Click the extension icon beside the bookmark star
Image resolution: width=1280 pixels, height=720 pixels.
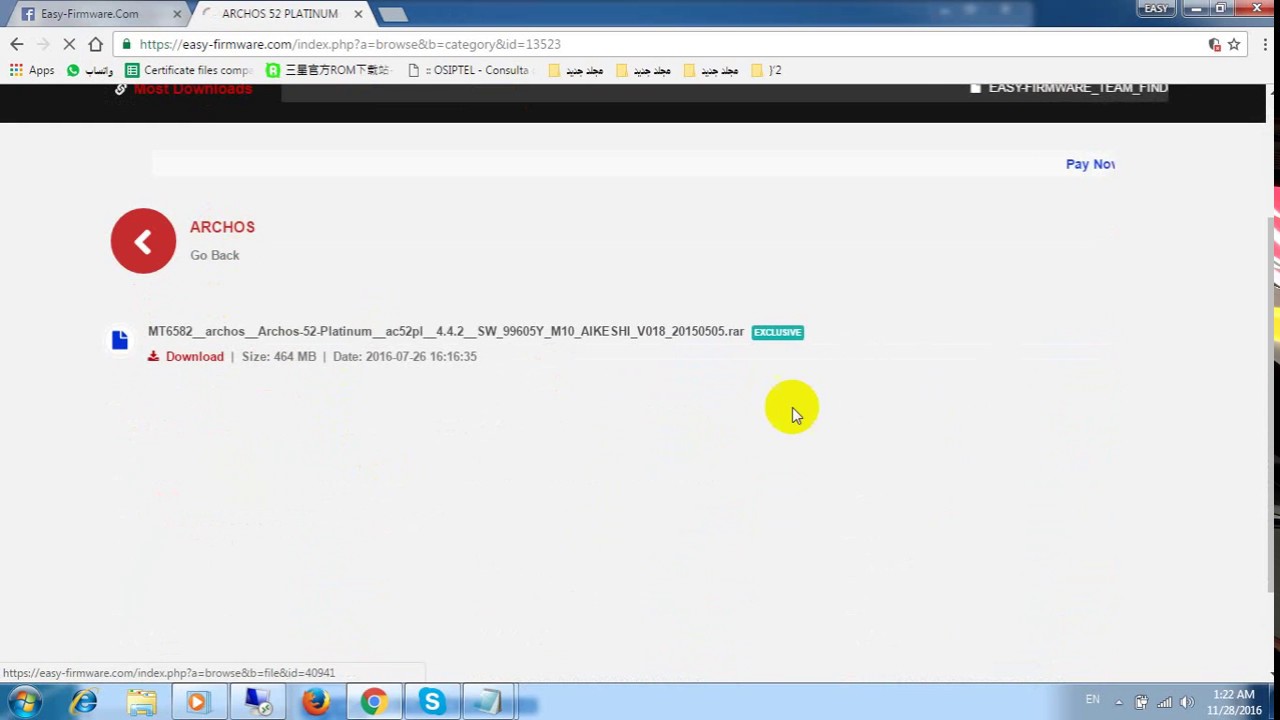(1214, 44)
